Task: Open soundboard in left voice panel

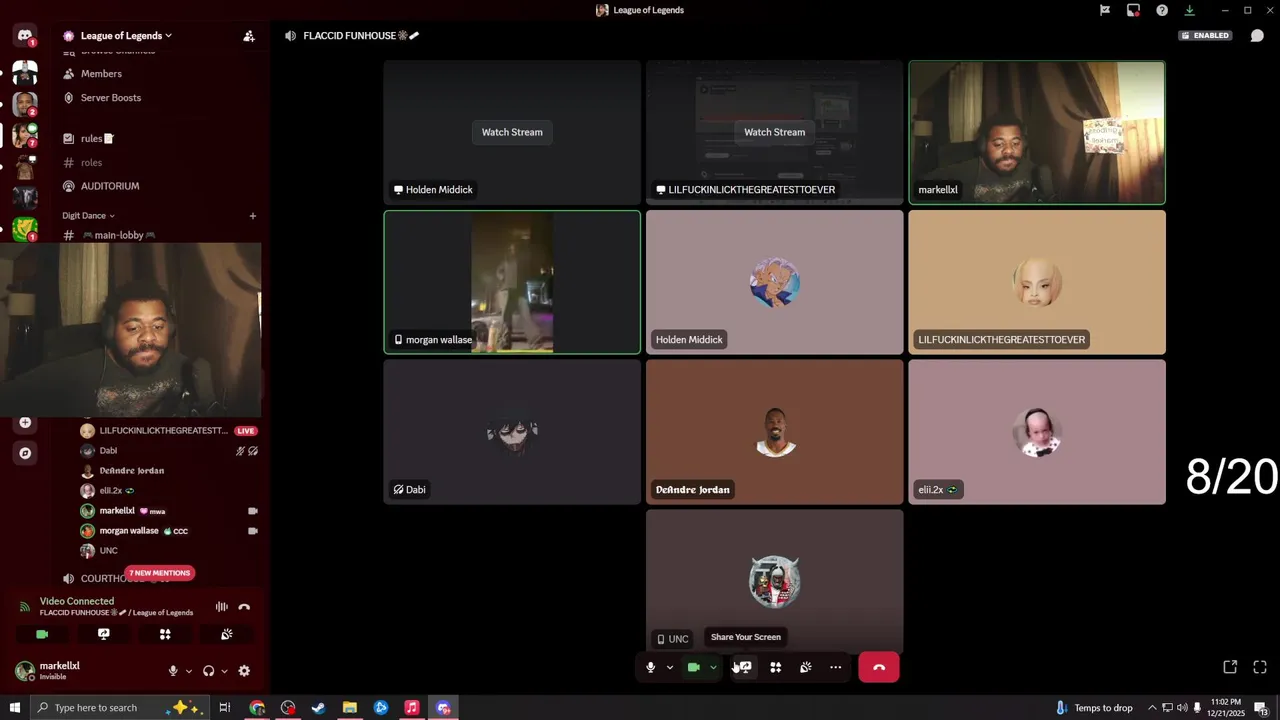Action: (x=227, y=634)
